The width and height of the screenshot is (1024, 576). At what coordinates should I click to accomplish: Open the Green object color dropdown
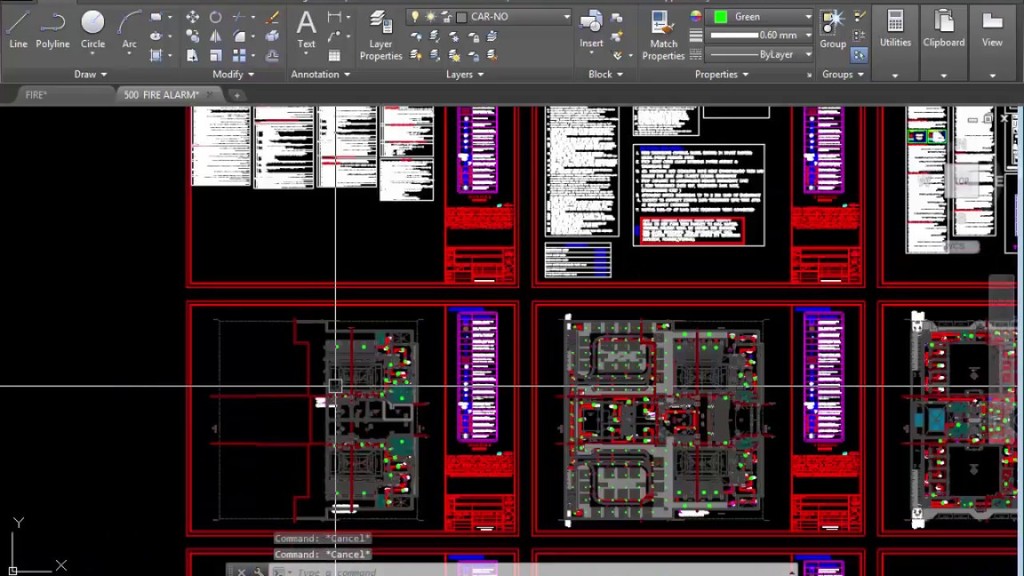coord(808,16)
